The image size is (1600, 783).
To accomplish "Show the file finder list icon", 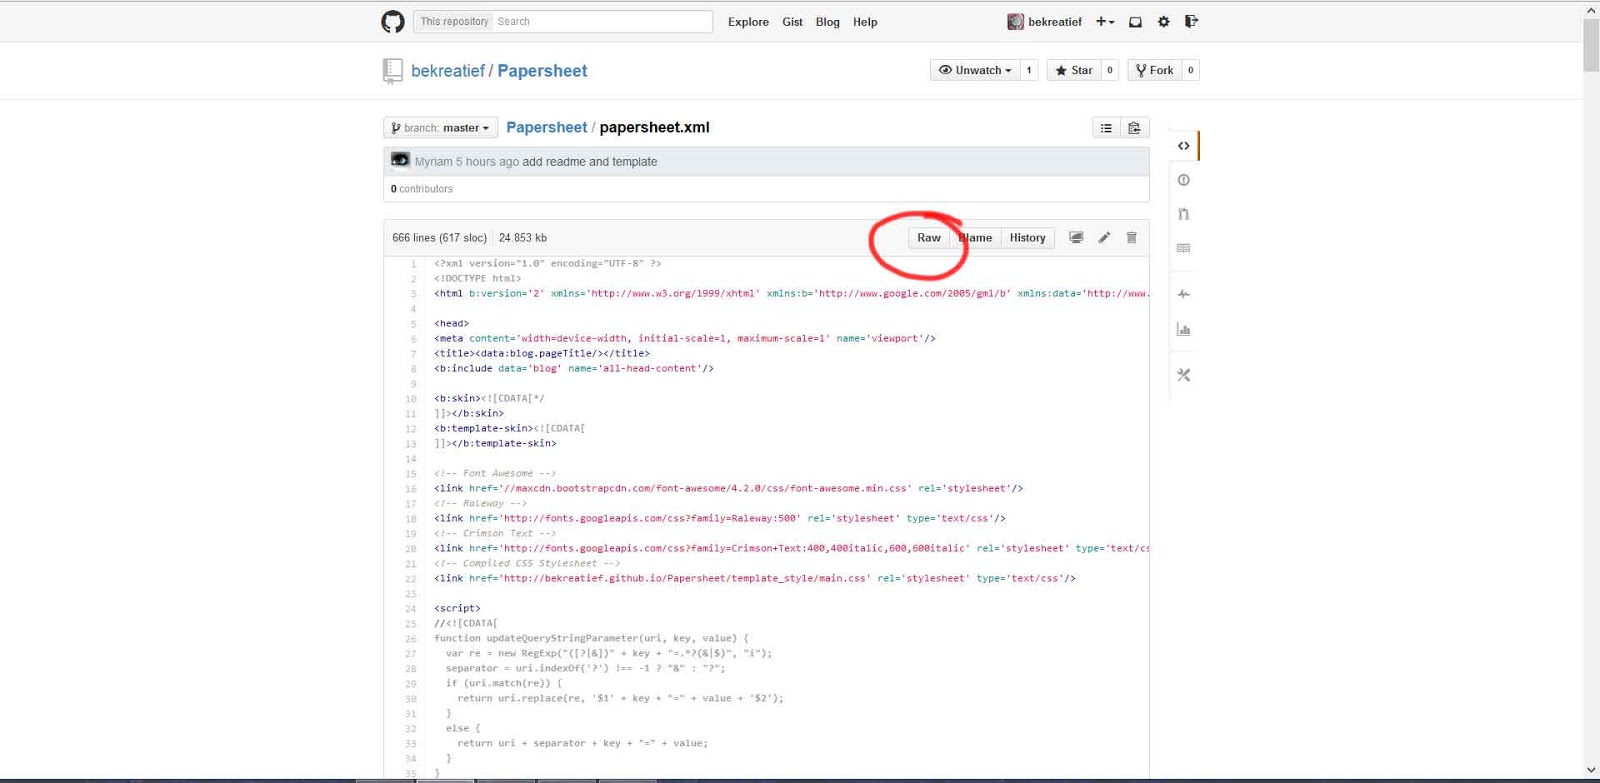I will tap(1106, 128).
